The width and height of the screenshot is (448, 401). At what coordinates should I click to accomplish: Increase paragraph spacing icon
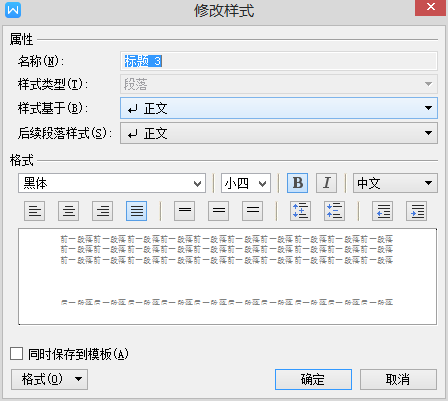301,211
